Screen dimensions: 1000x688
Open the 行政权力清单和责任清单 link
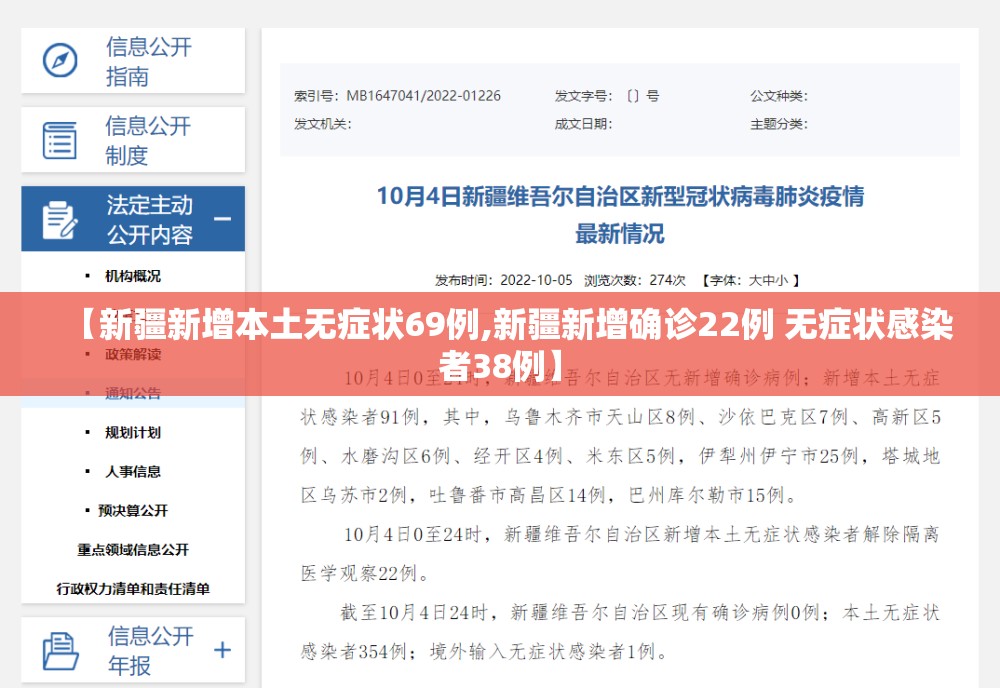tap(133, 589)
